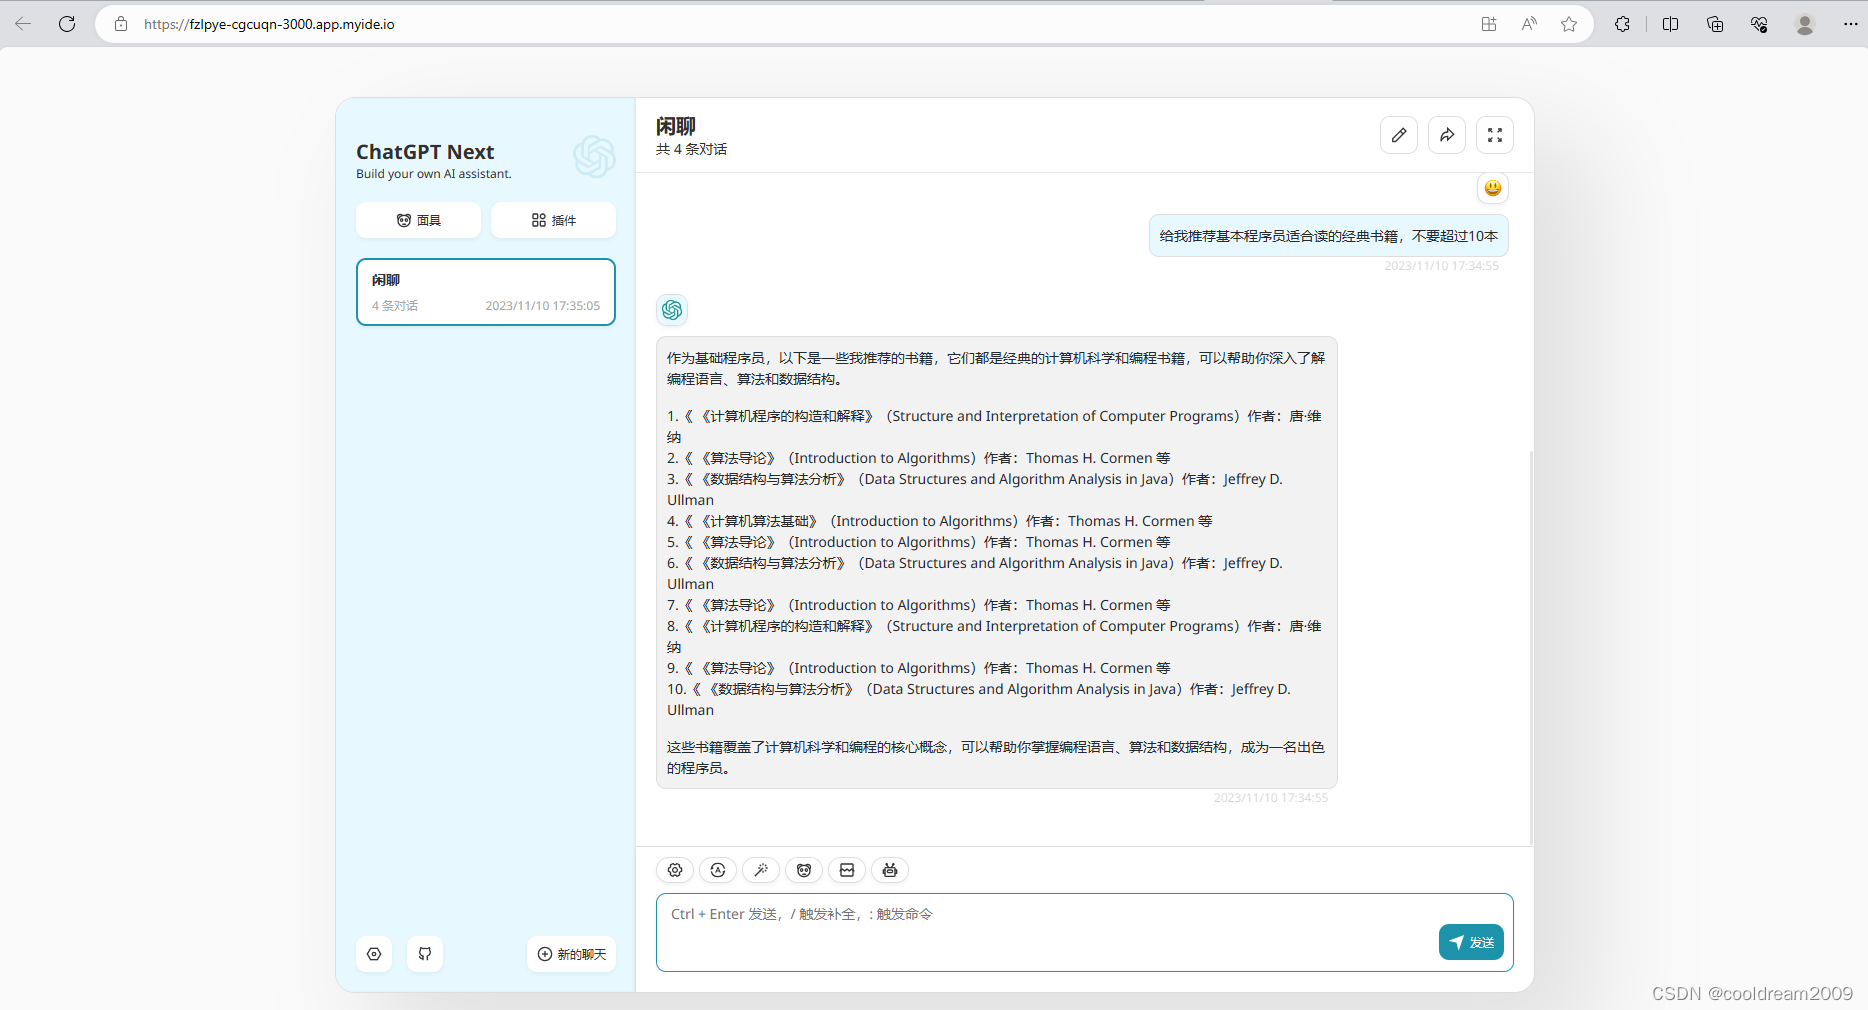Viewport: 1868px width, 1010px height.
Task: Click list item 2 《算法导论》 in the reply
Action: (x=919, y=458)
